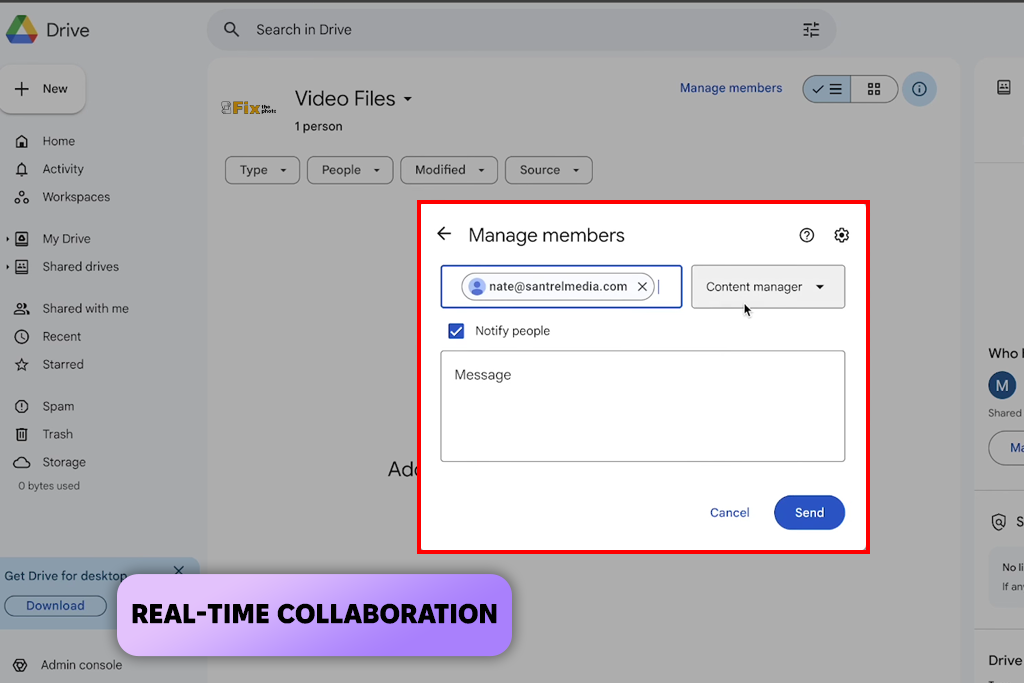
Task: Open Admin console link
Action: click(x=82, y=665)
